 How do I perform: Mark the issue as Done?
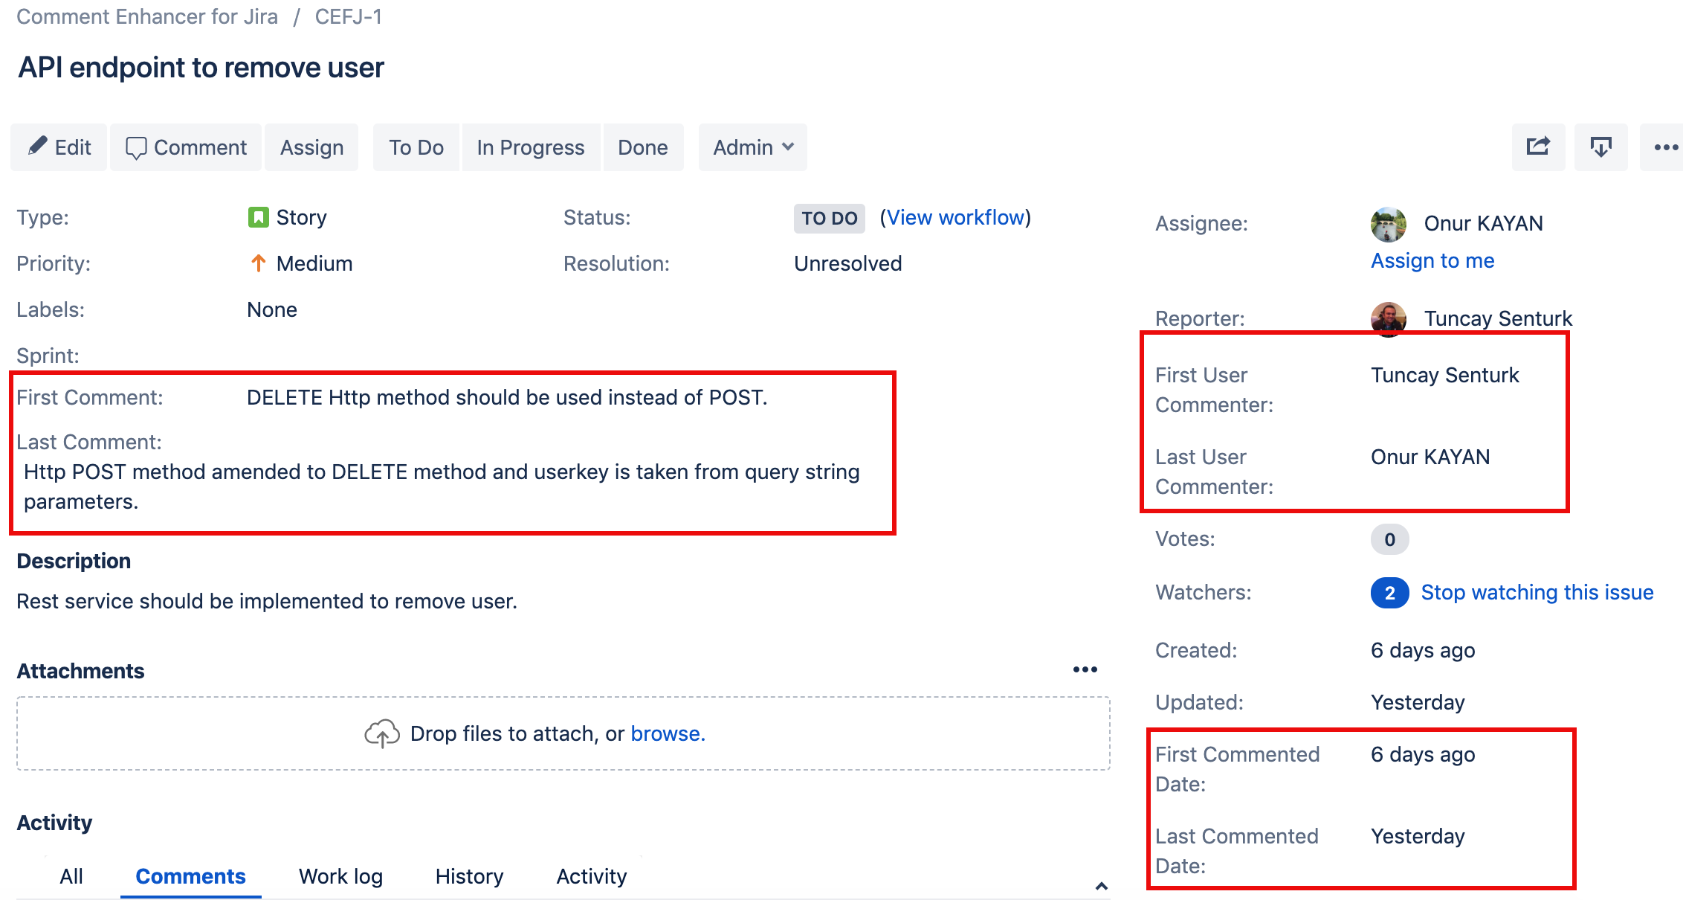point(643,148)
